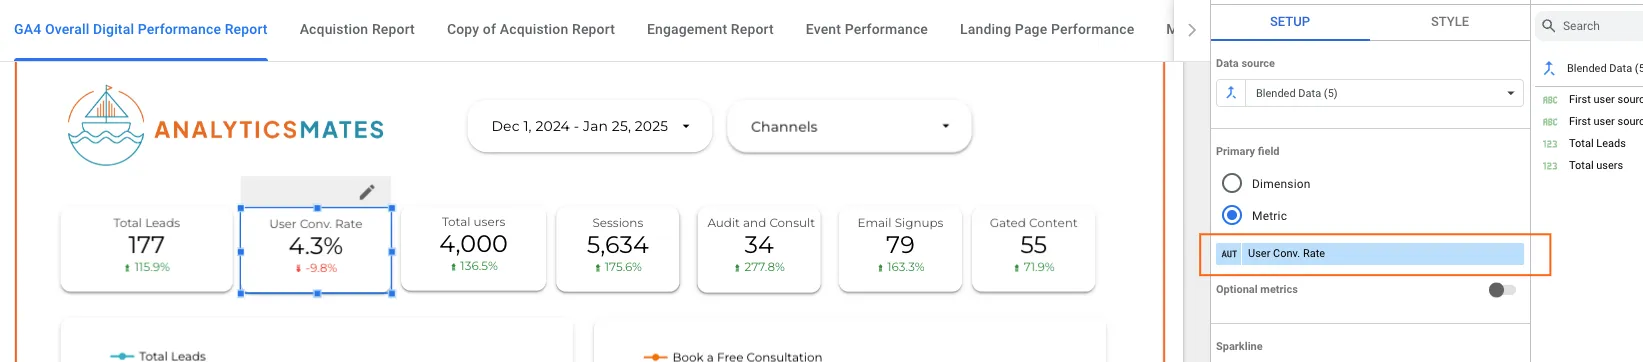Screen dimensions: 1643x362
Task: Select the Email Signups scorecard
Action: pyautogui.click(x=900, y=249)
